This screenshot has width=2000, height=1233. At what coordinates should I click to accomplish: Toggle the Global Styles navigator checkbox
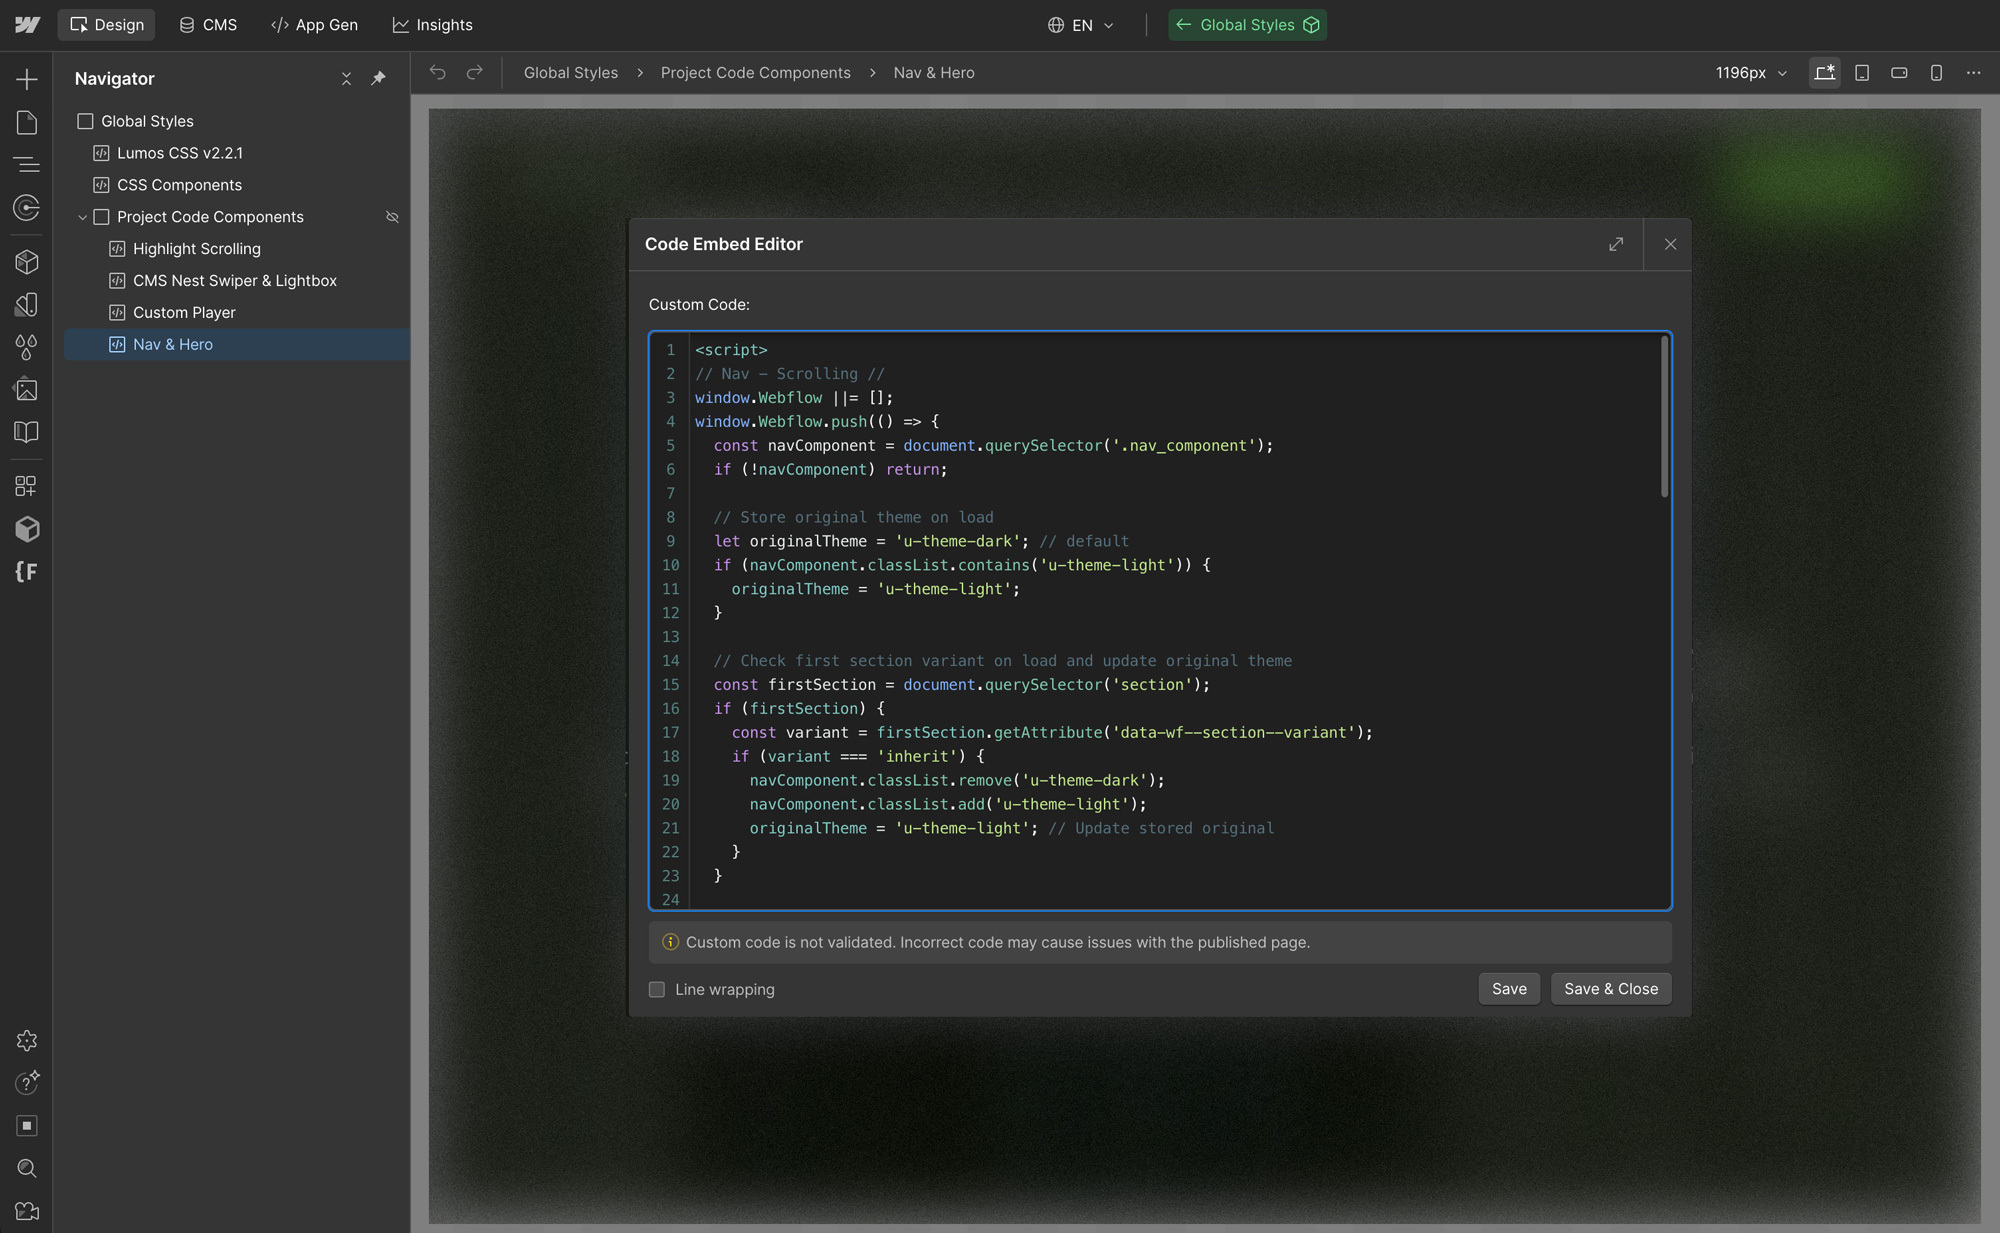click(86, 121)
